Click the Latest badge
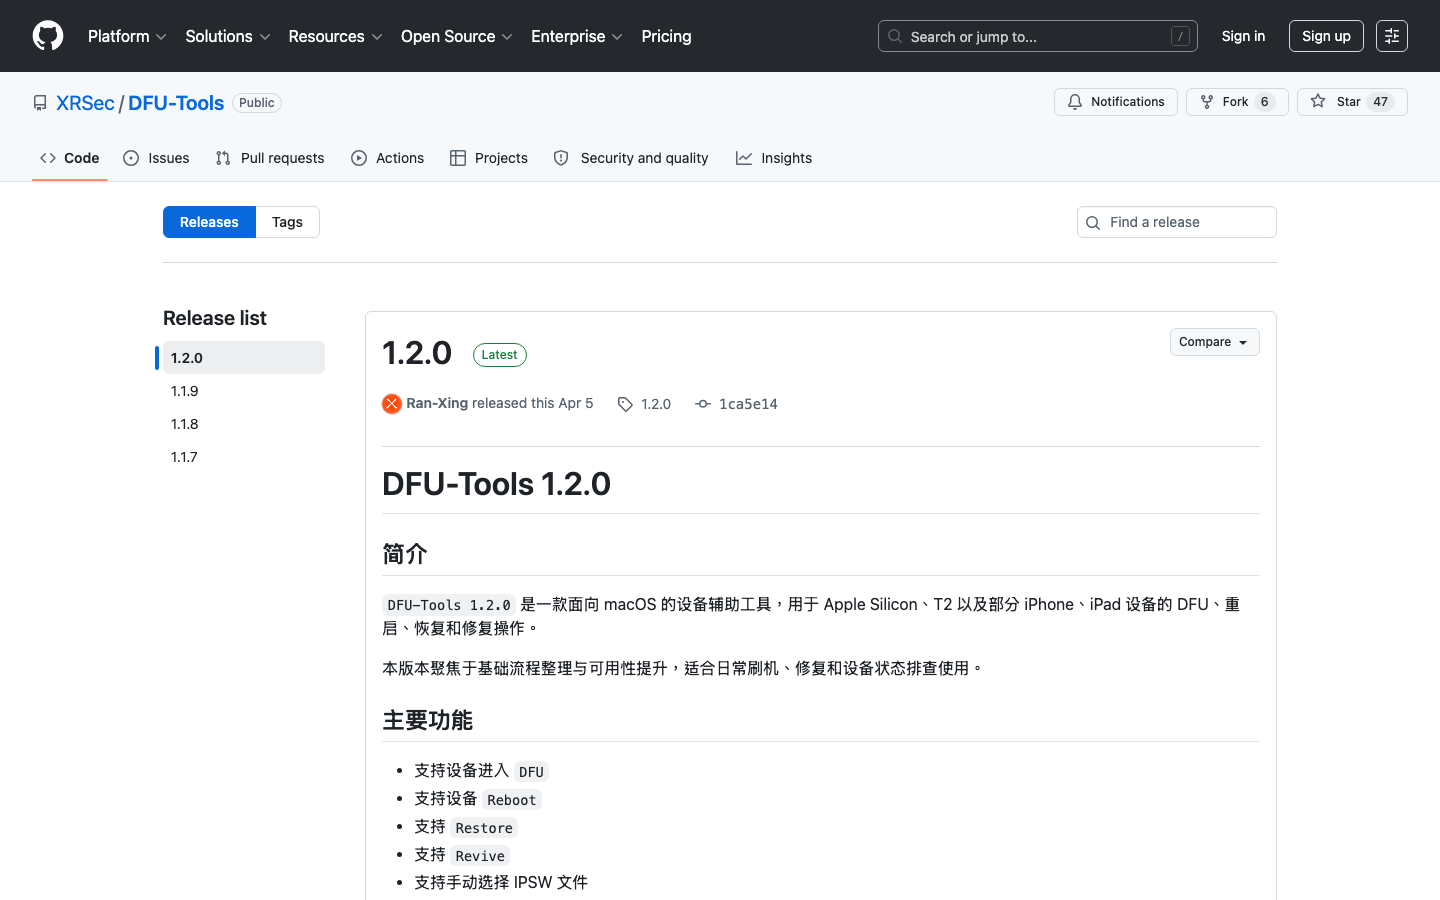This screenshot has width=1440, height=900. tap(500, 355)
